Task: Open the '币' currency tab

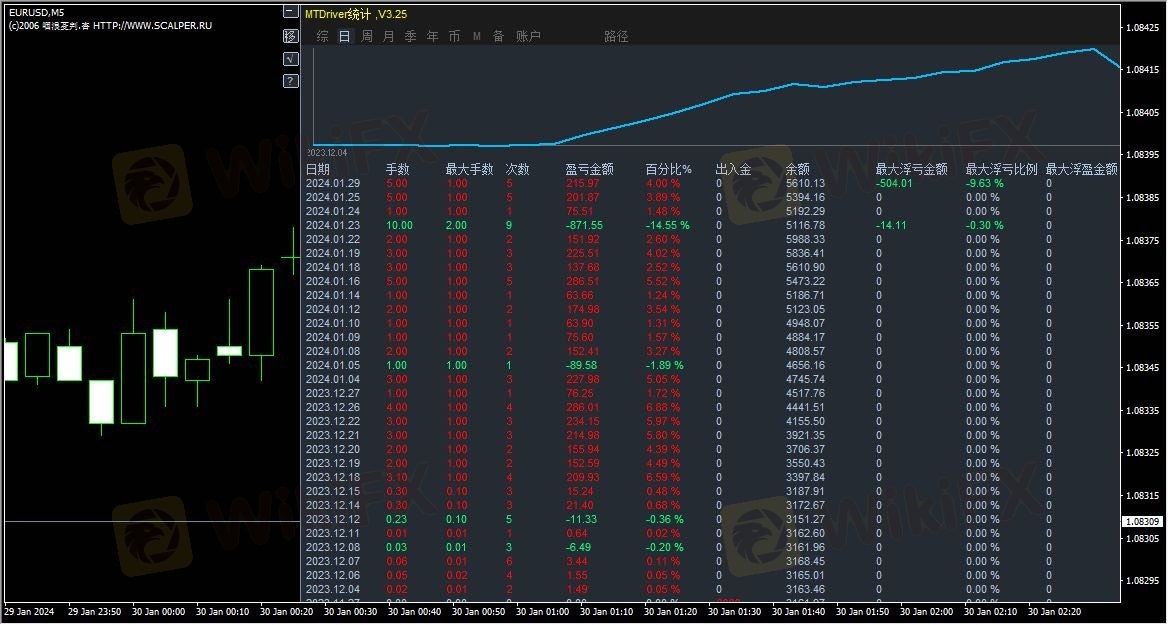Action: 454,36
